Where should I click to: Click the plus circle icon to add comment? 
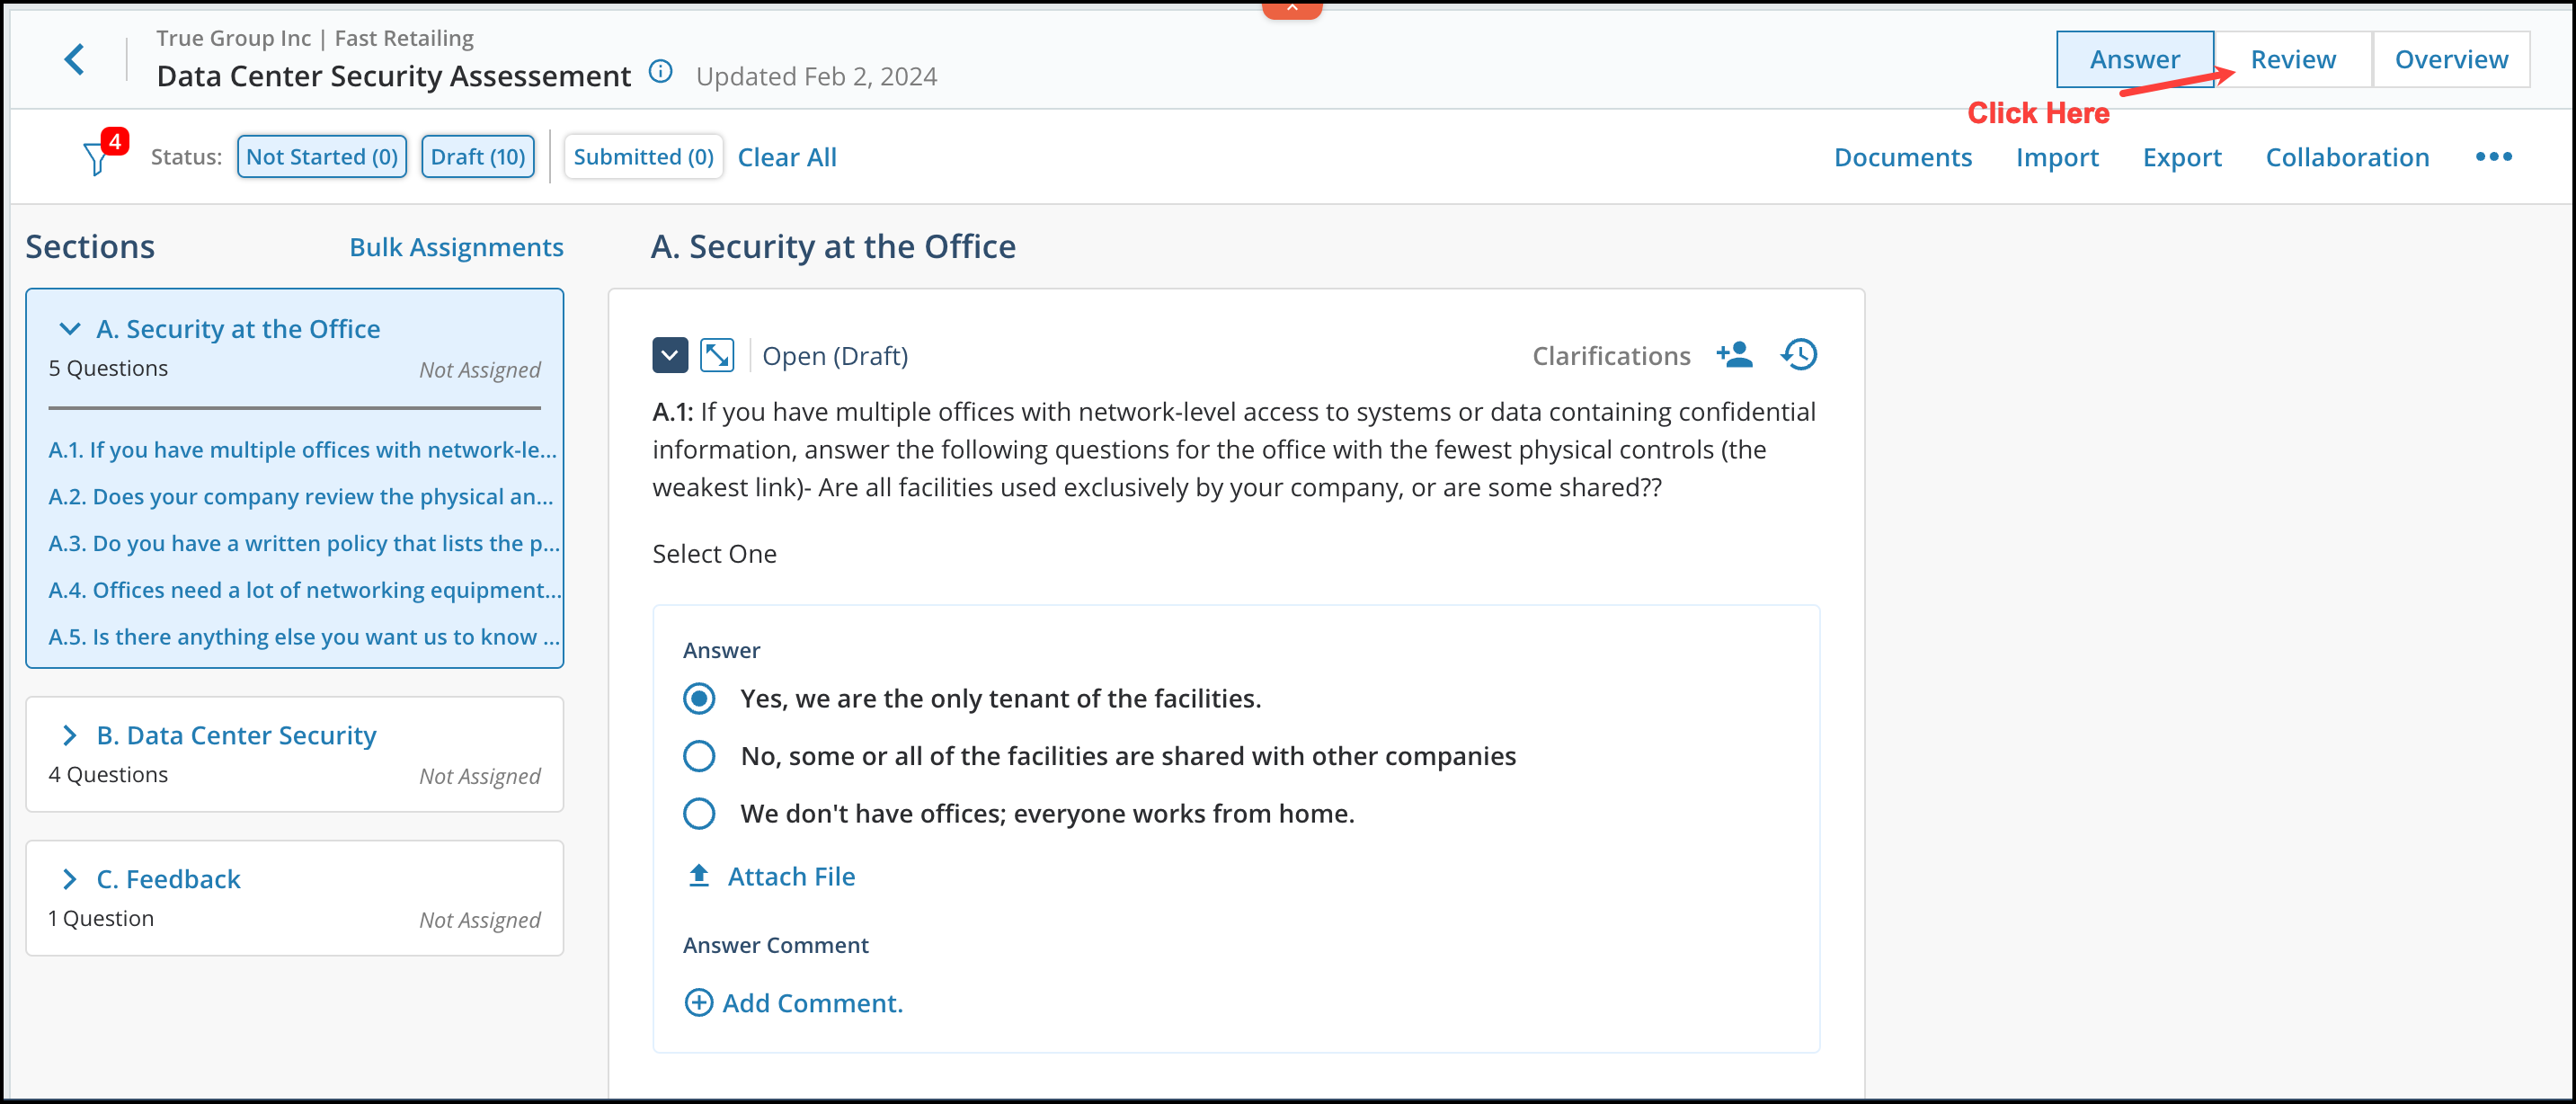698,1003
